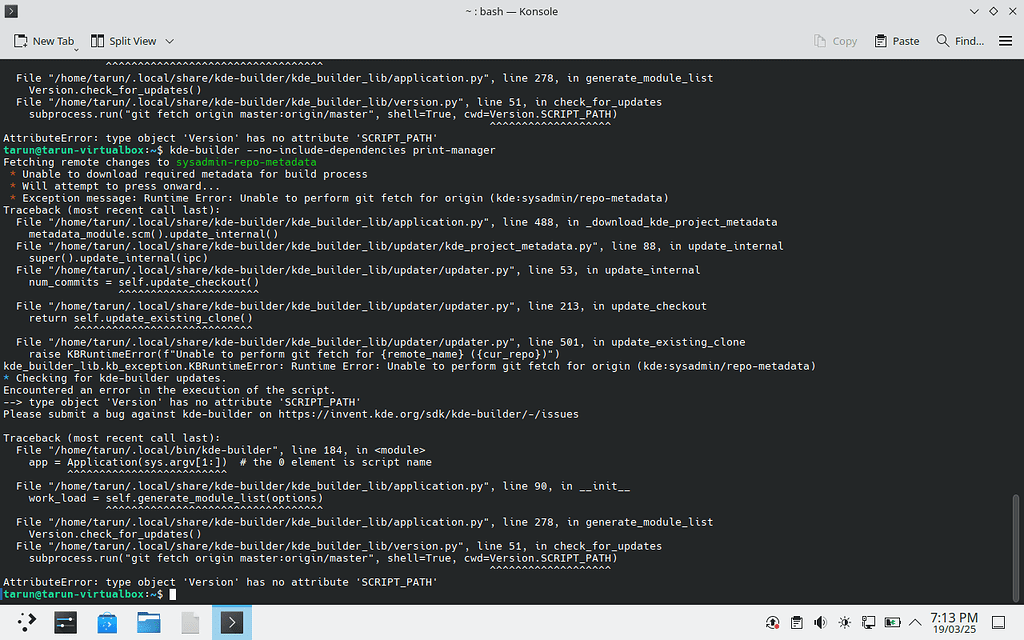Click the Split View icon
This screenshot has height=640, width=1024.
pyautogui.click(x=97, y=41)
